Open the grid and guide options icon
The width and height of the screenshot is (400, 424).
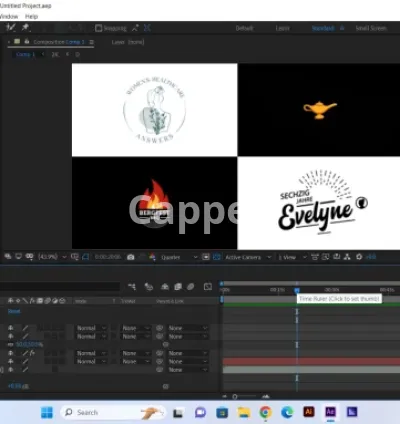click(75, 257)
